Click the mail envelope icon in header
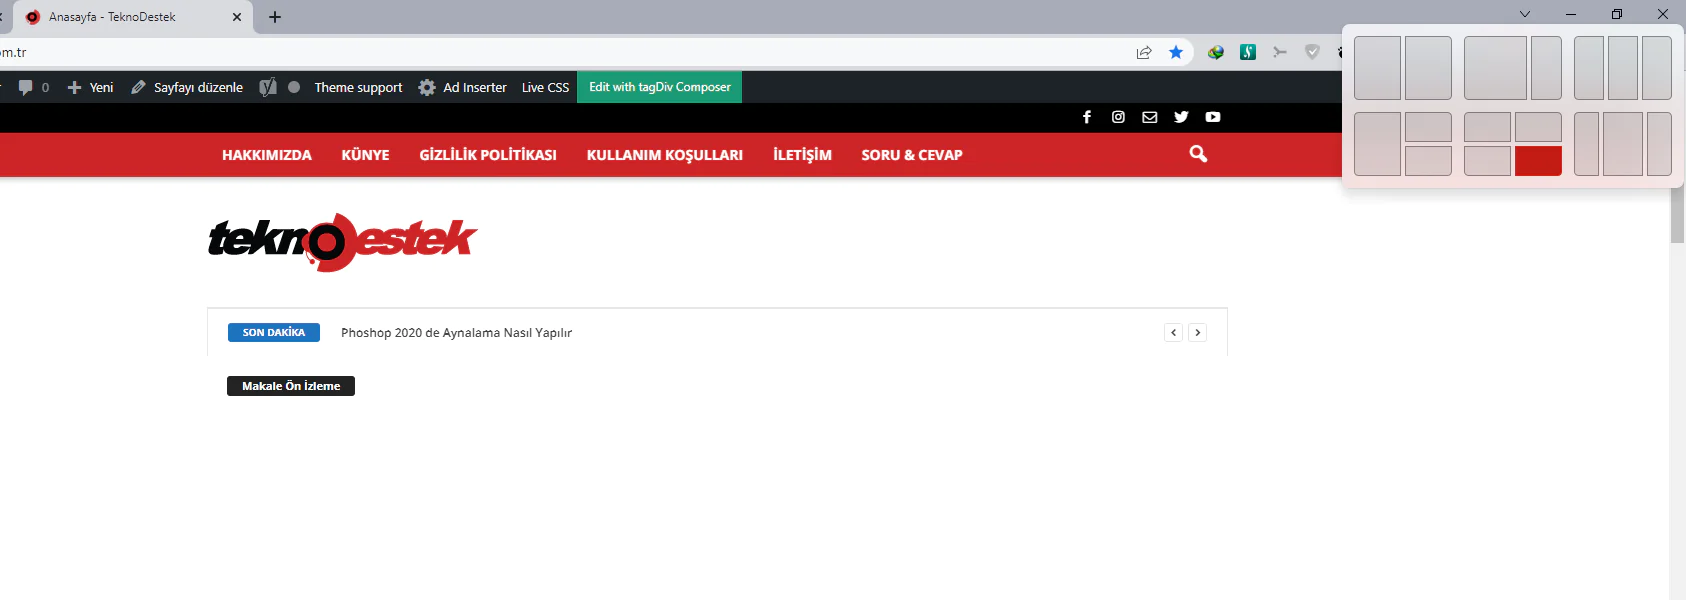The image size is (1686, 600). pos(1150,117)
